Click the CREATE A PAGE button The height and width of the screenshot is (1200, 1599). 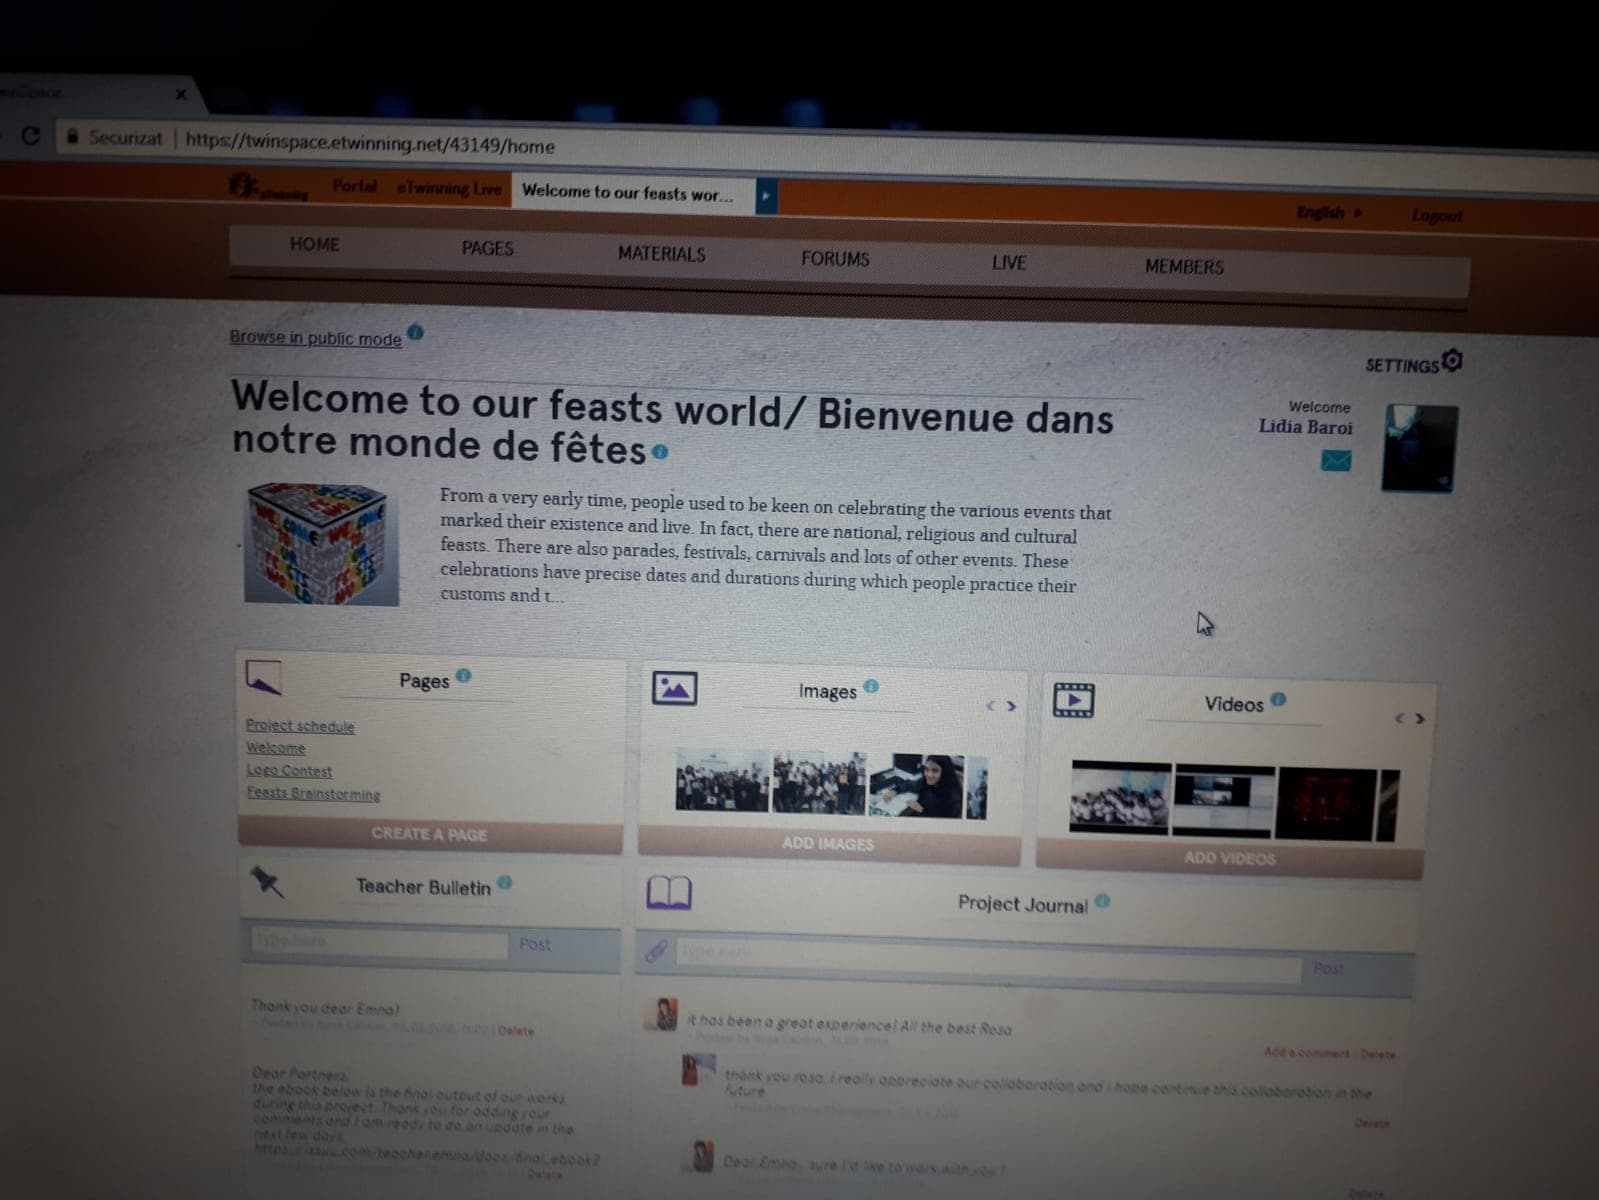tap(429, 834)
